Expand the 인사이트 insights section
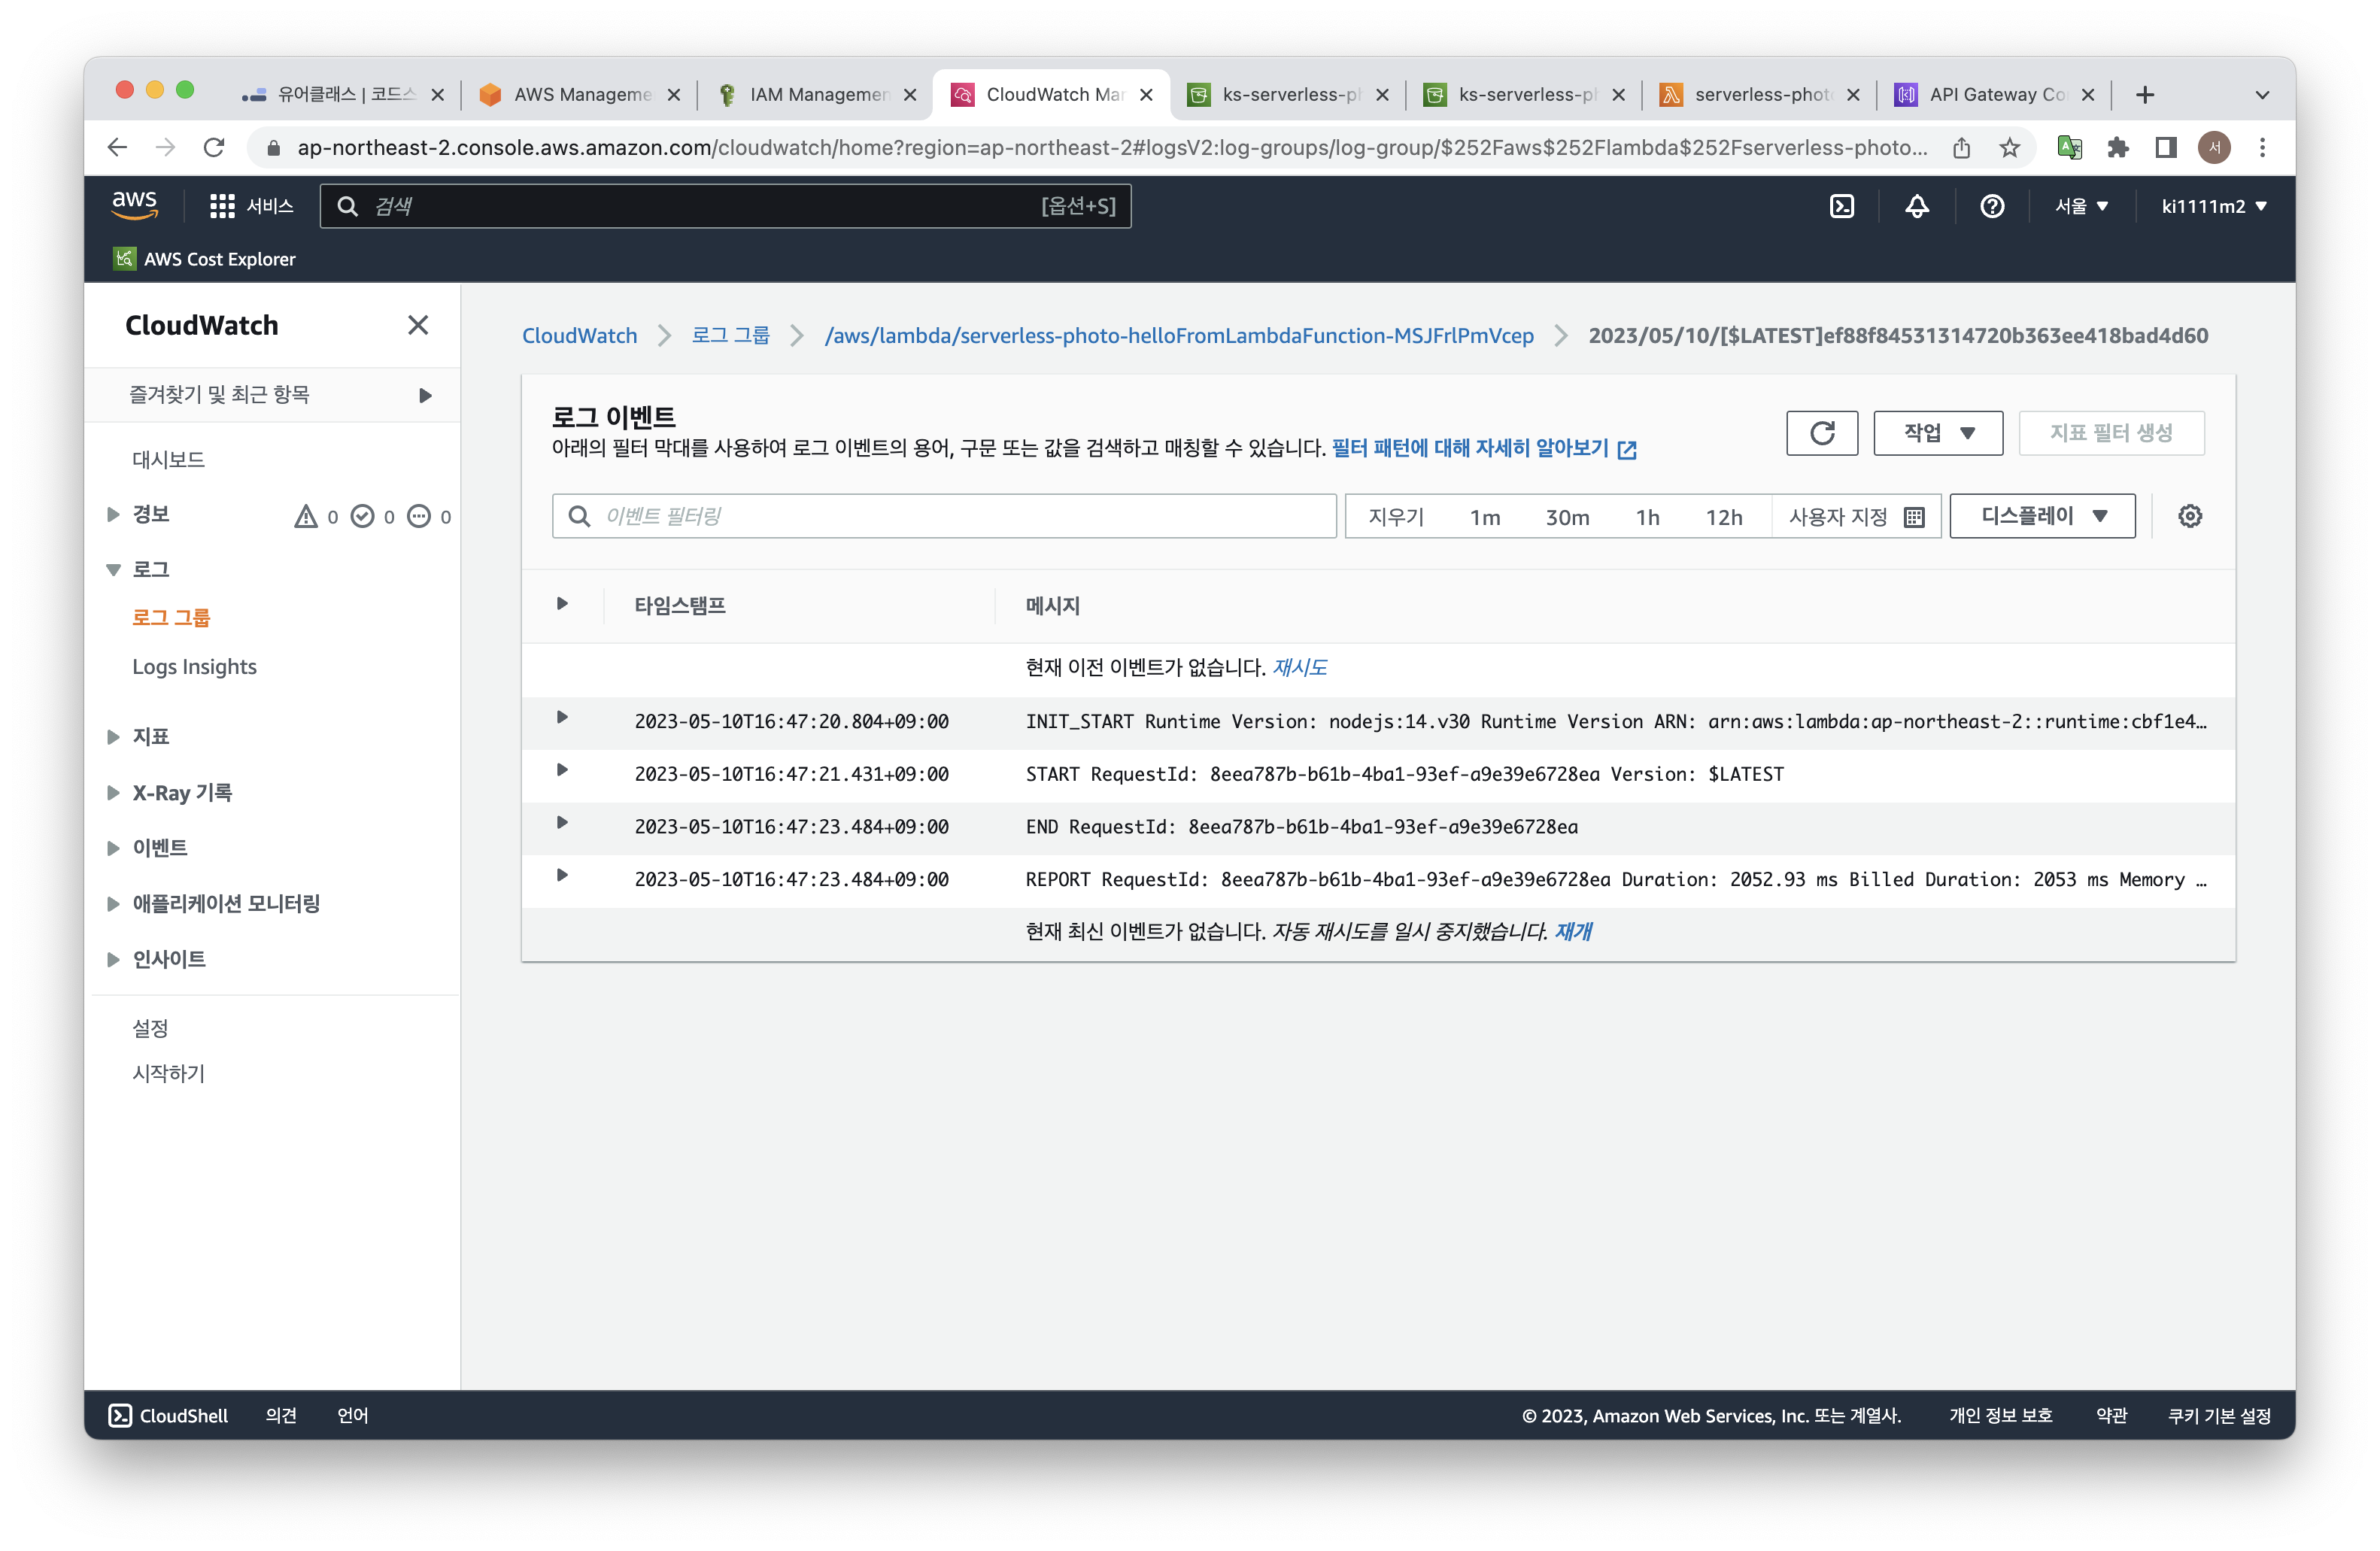The image size is (2380, 1551). (x=113, y=959)
